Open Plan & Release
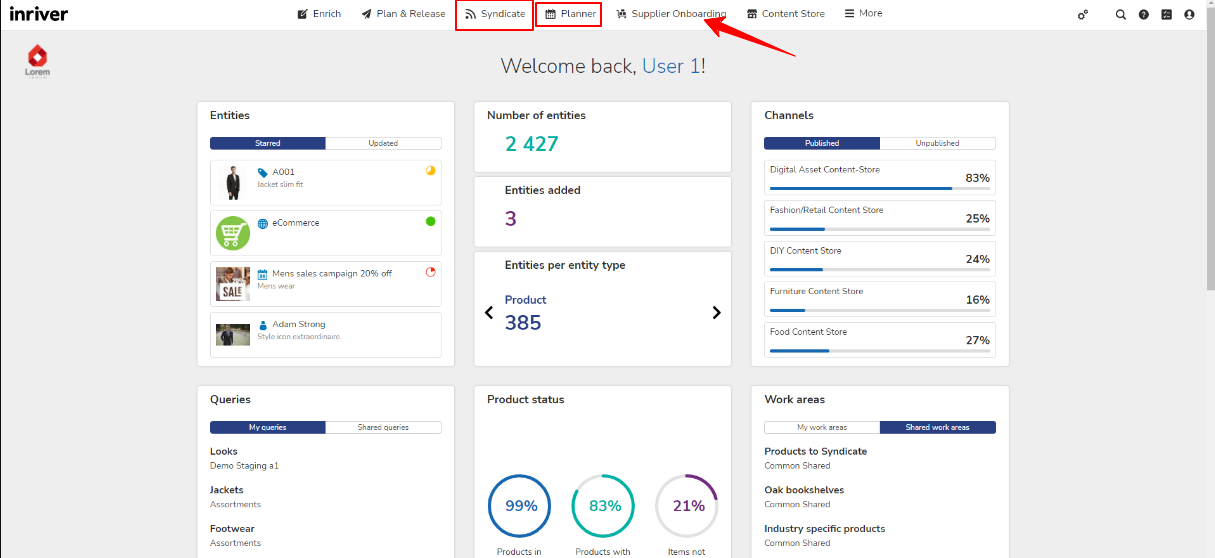The height and width of the screenshot is (558, 1215). (403, 14)
